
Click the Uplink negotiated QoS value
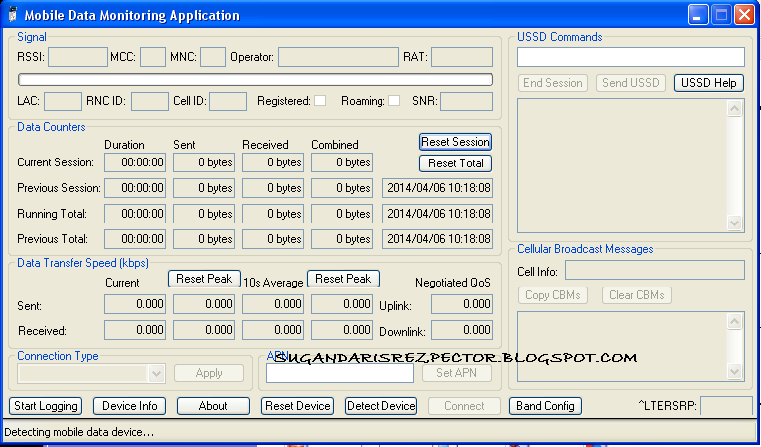tap(462, 304)
